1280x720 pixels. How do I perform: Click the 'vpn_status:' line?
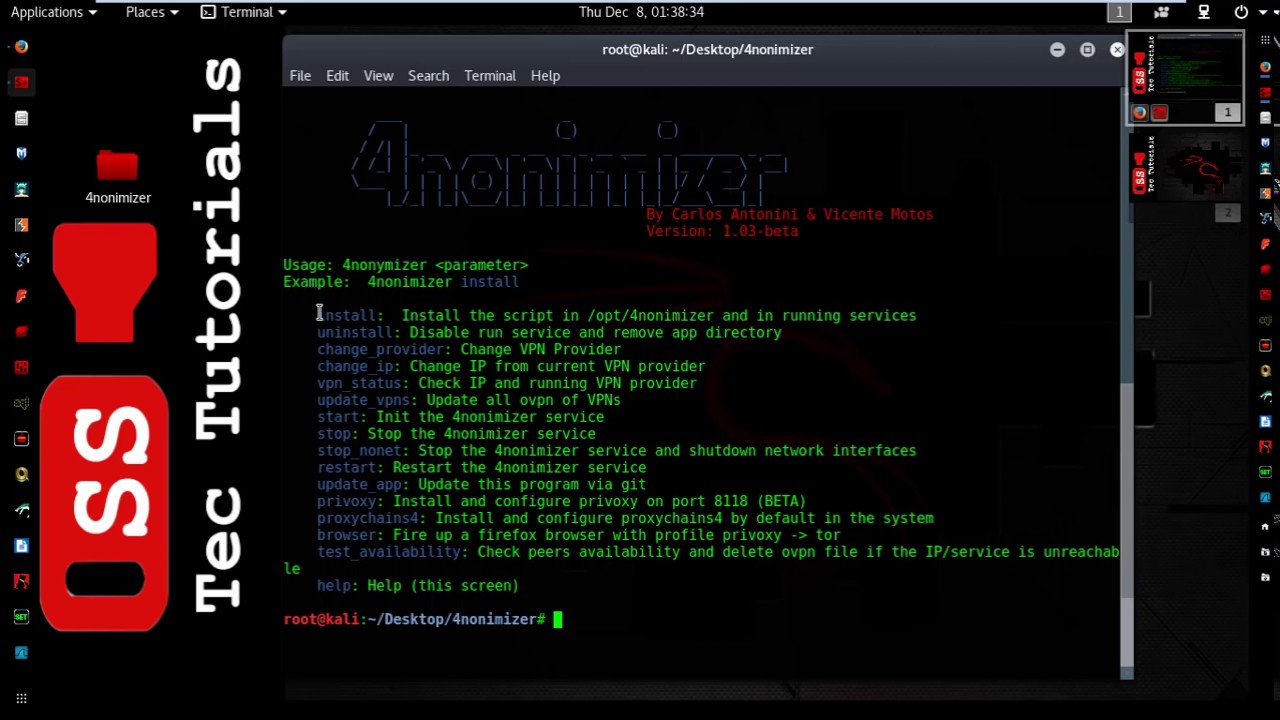[x=507, y=384]
